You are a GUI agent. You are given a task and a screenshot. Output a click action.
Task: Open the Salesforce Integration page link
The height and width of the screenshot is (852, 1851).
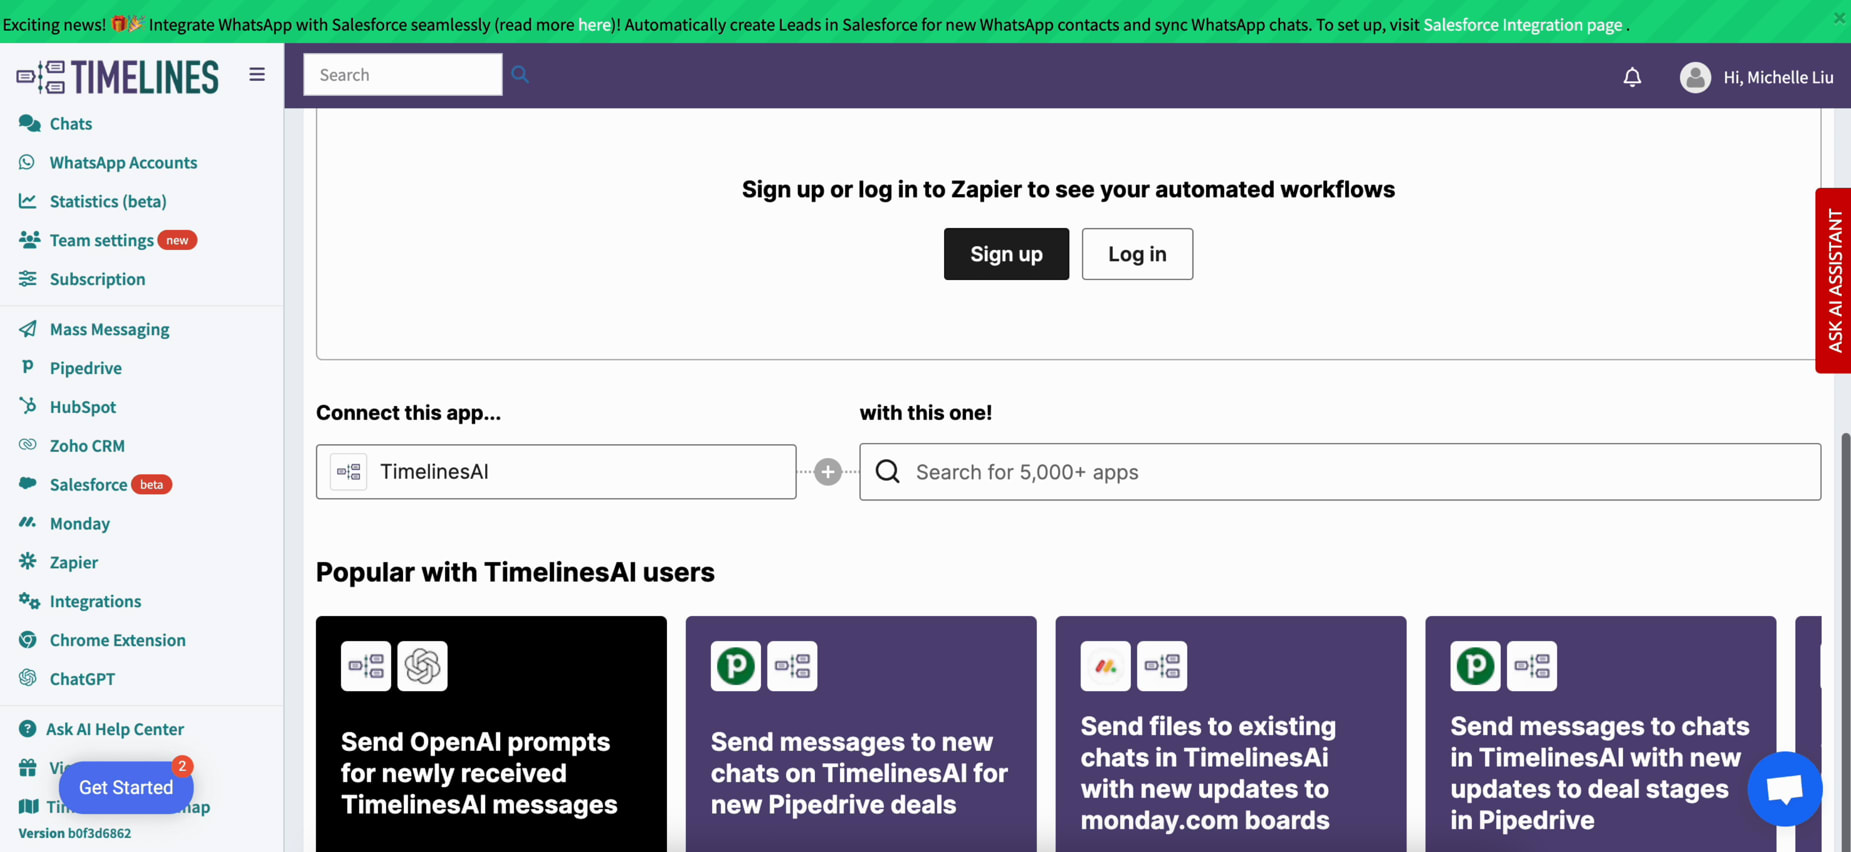click(x=1522, y=24)
